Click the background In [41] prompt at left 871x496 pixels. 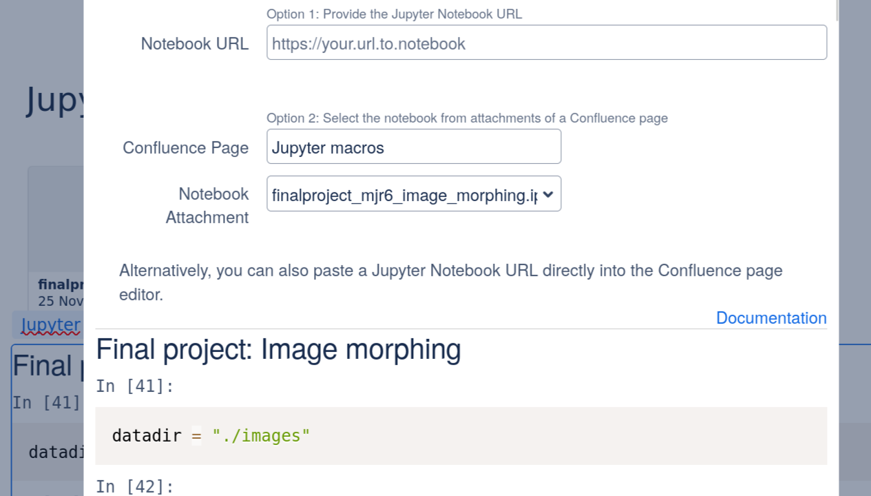46,402
